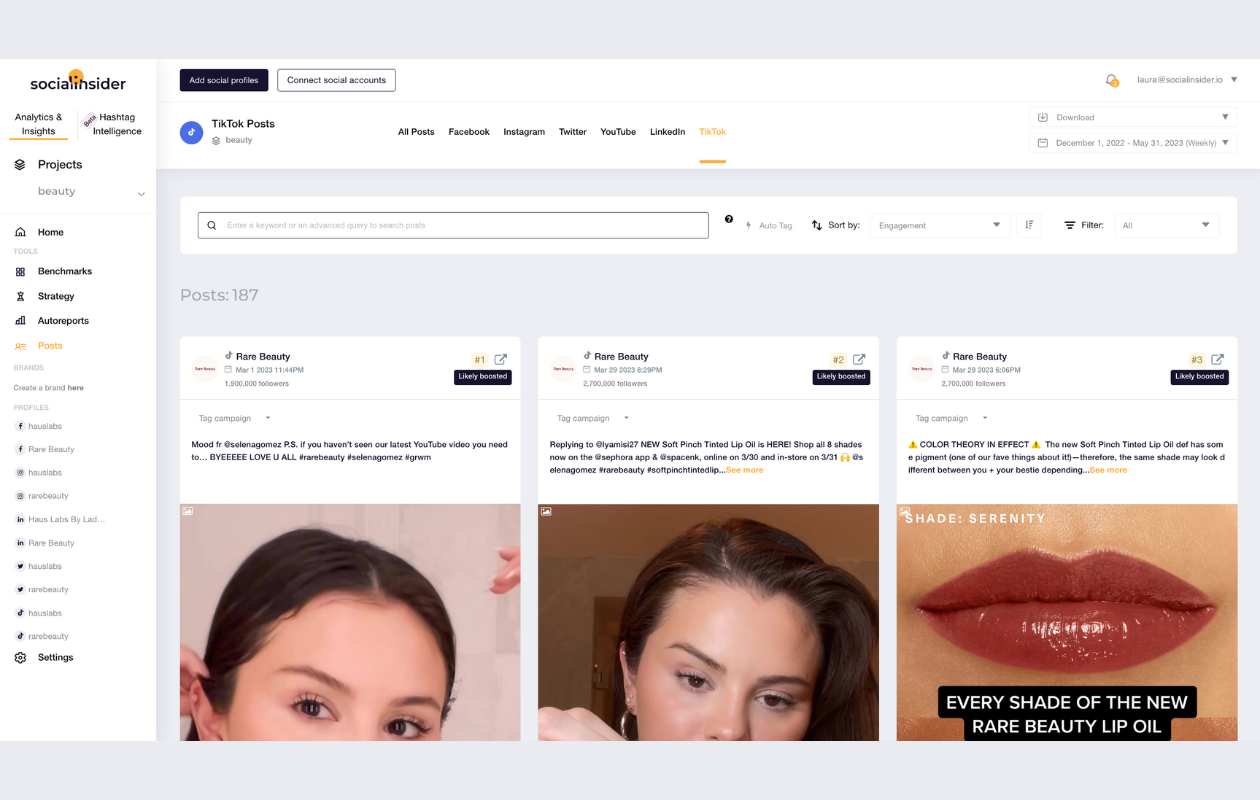Image resolution: width=1260 pixels, height=800 pixels.
Task: Click the blue TikTok Posts avatar icon
Action: [192, 132]
